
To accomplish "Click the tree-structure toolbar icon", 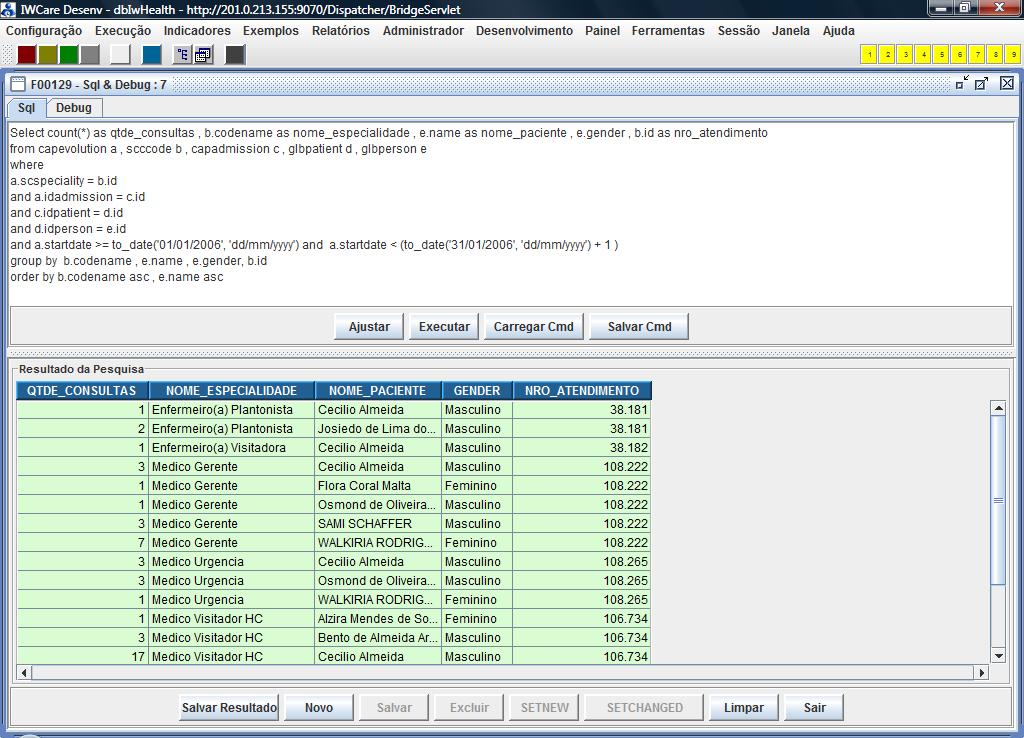I will point(182,55).
